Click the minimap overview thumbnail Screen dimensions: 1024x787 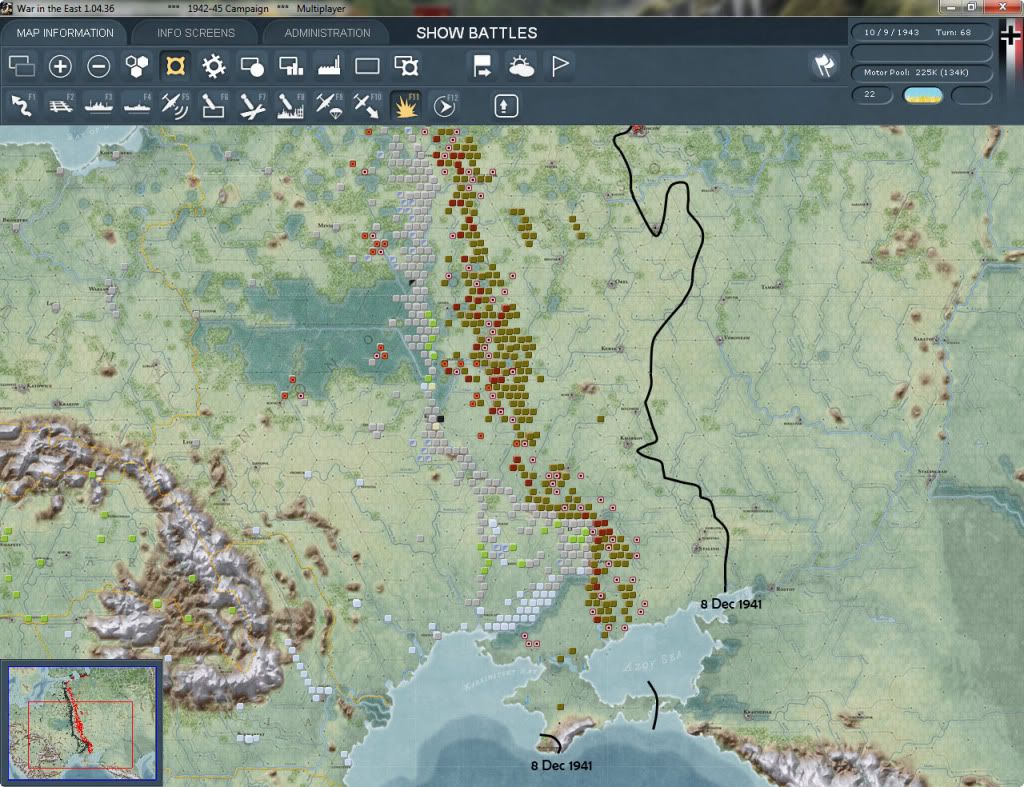point(82,722)
